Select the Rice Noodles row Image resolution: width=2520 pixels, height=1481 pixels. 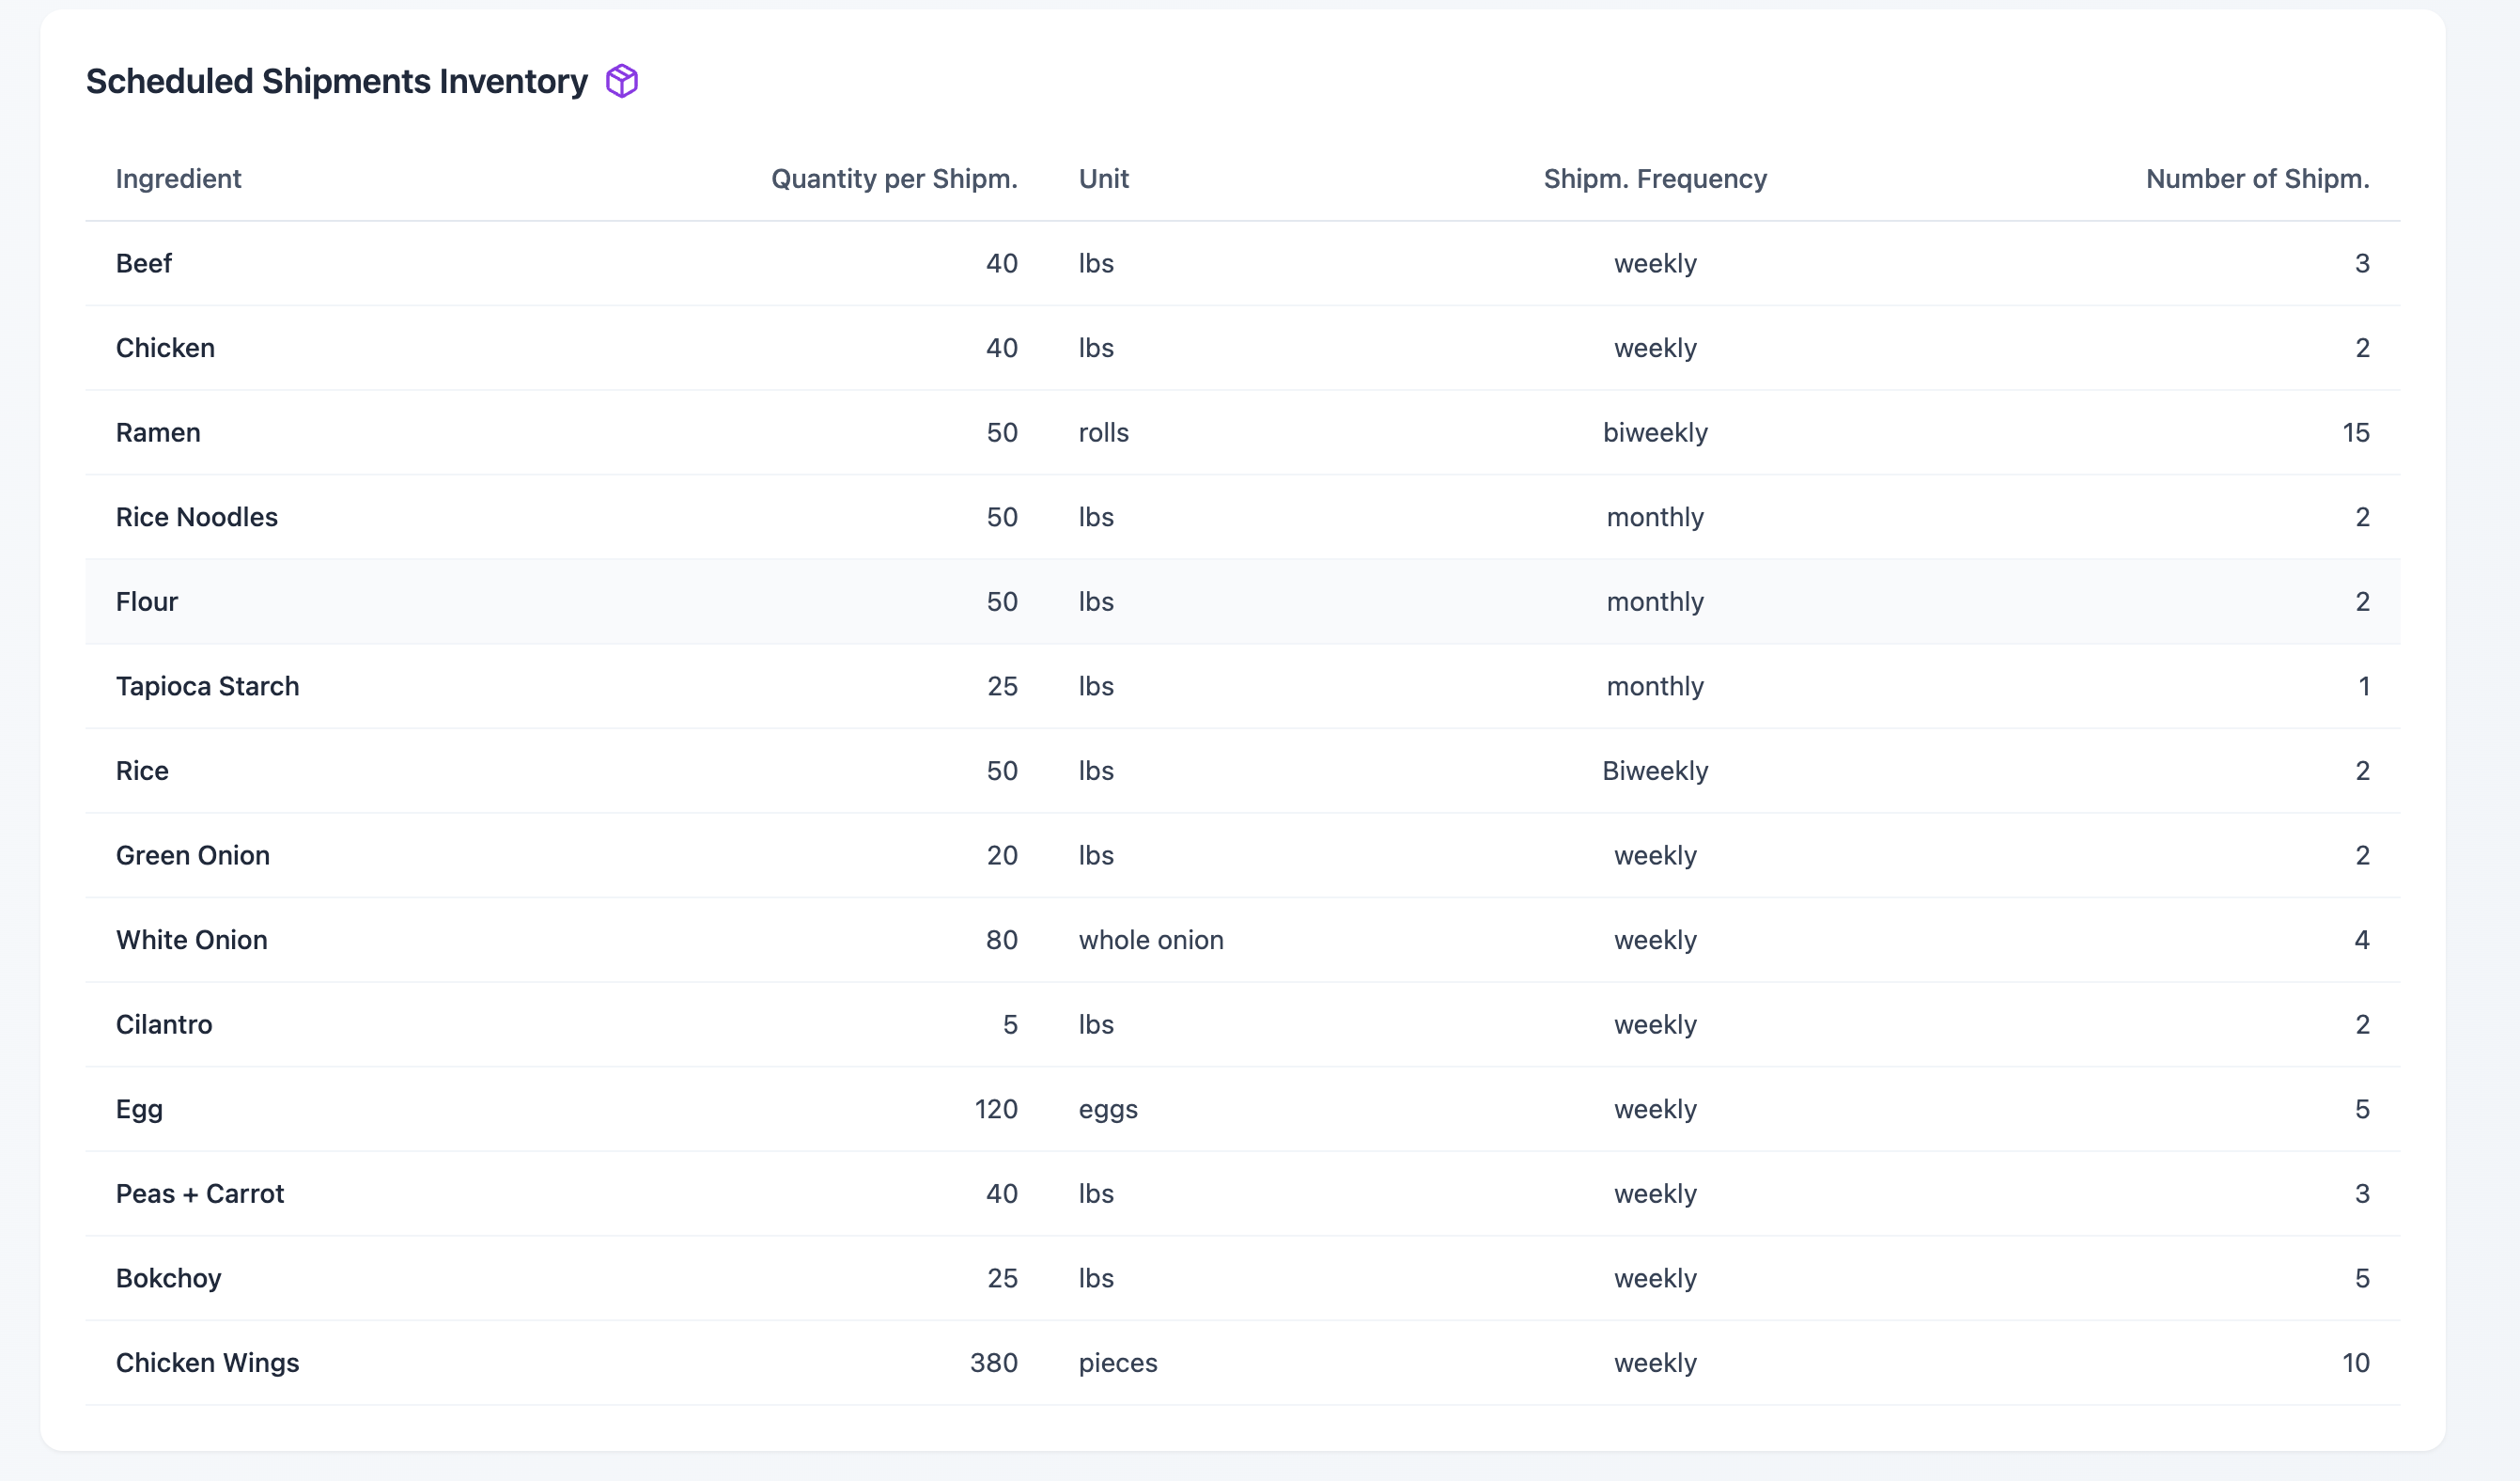pos(197,517)
